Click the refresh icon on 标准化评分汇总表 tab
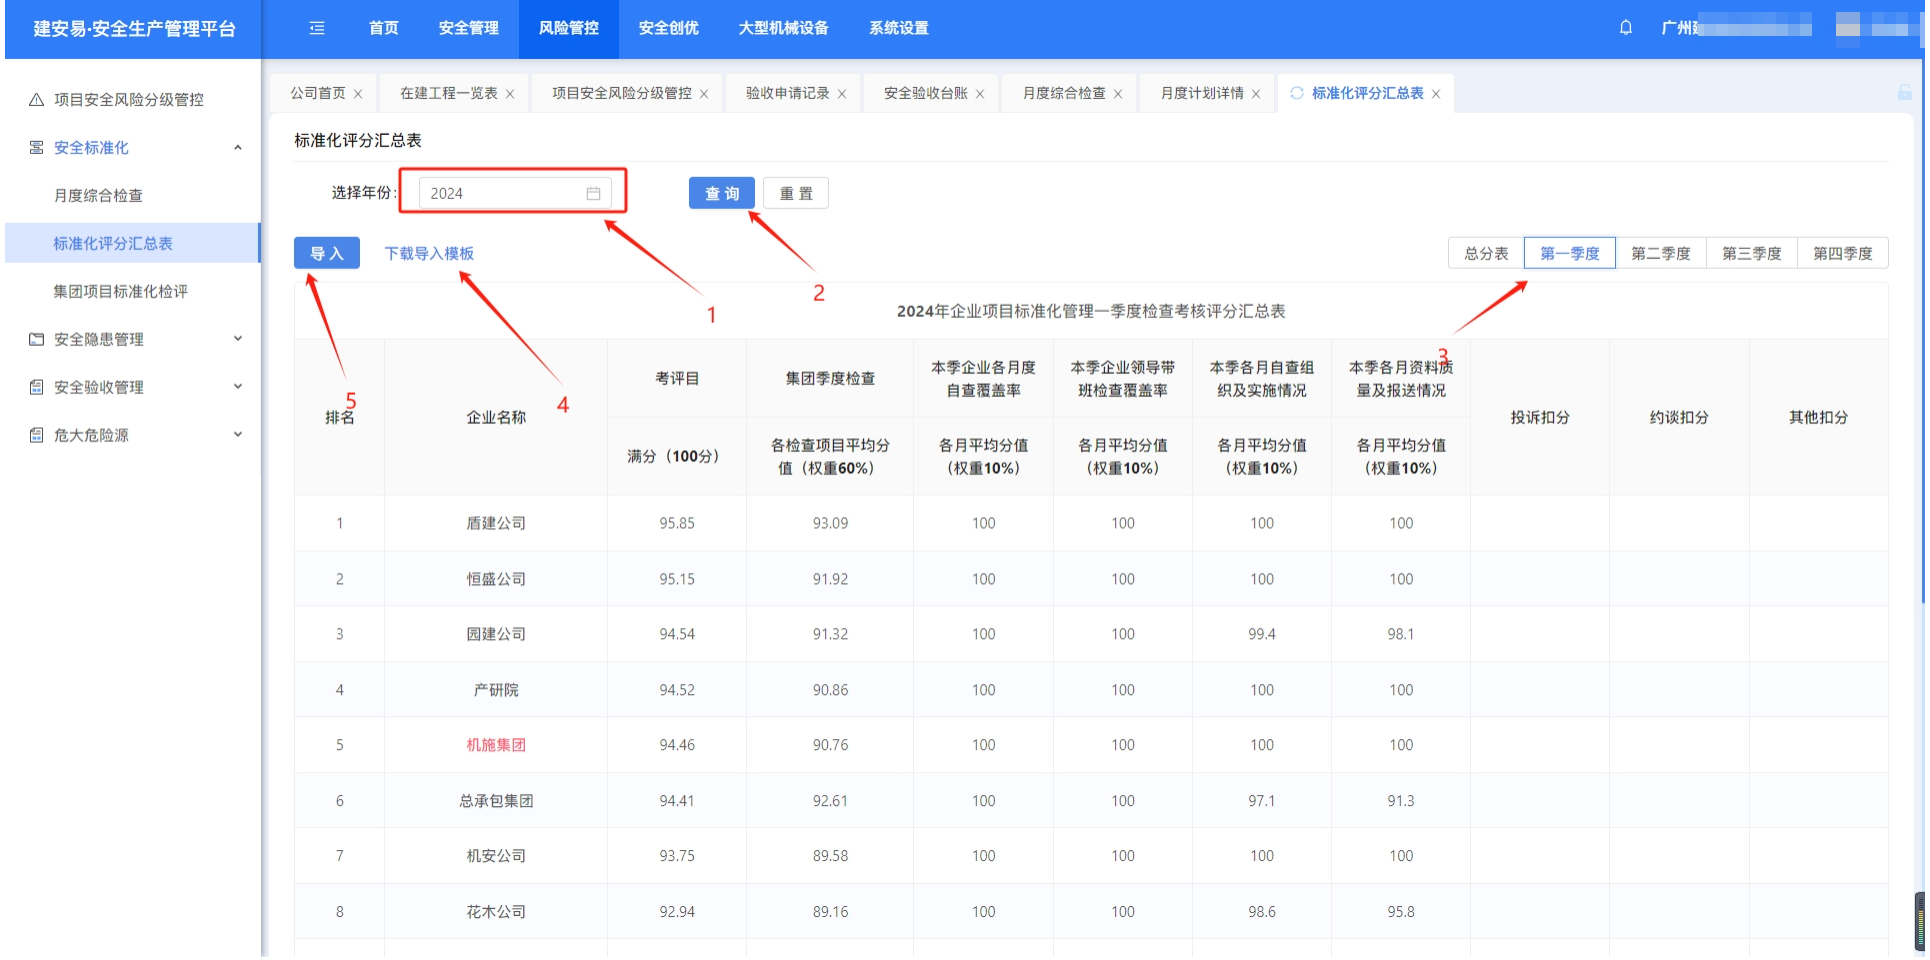1930x960 pixels. pos(1297,93)
